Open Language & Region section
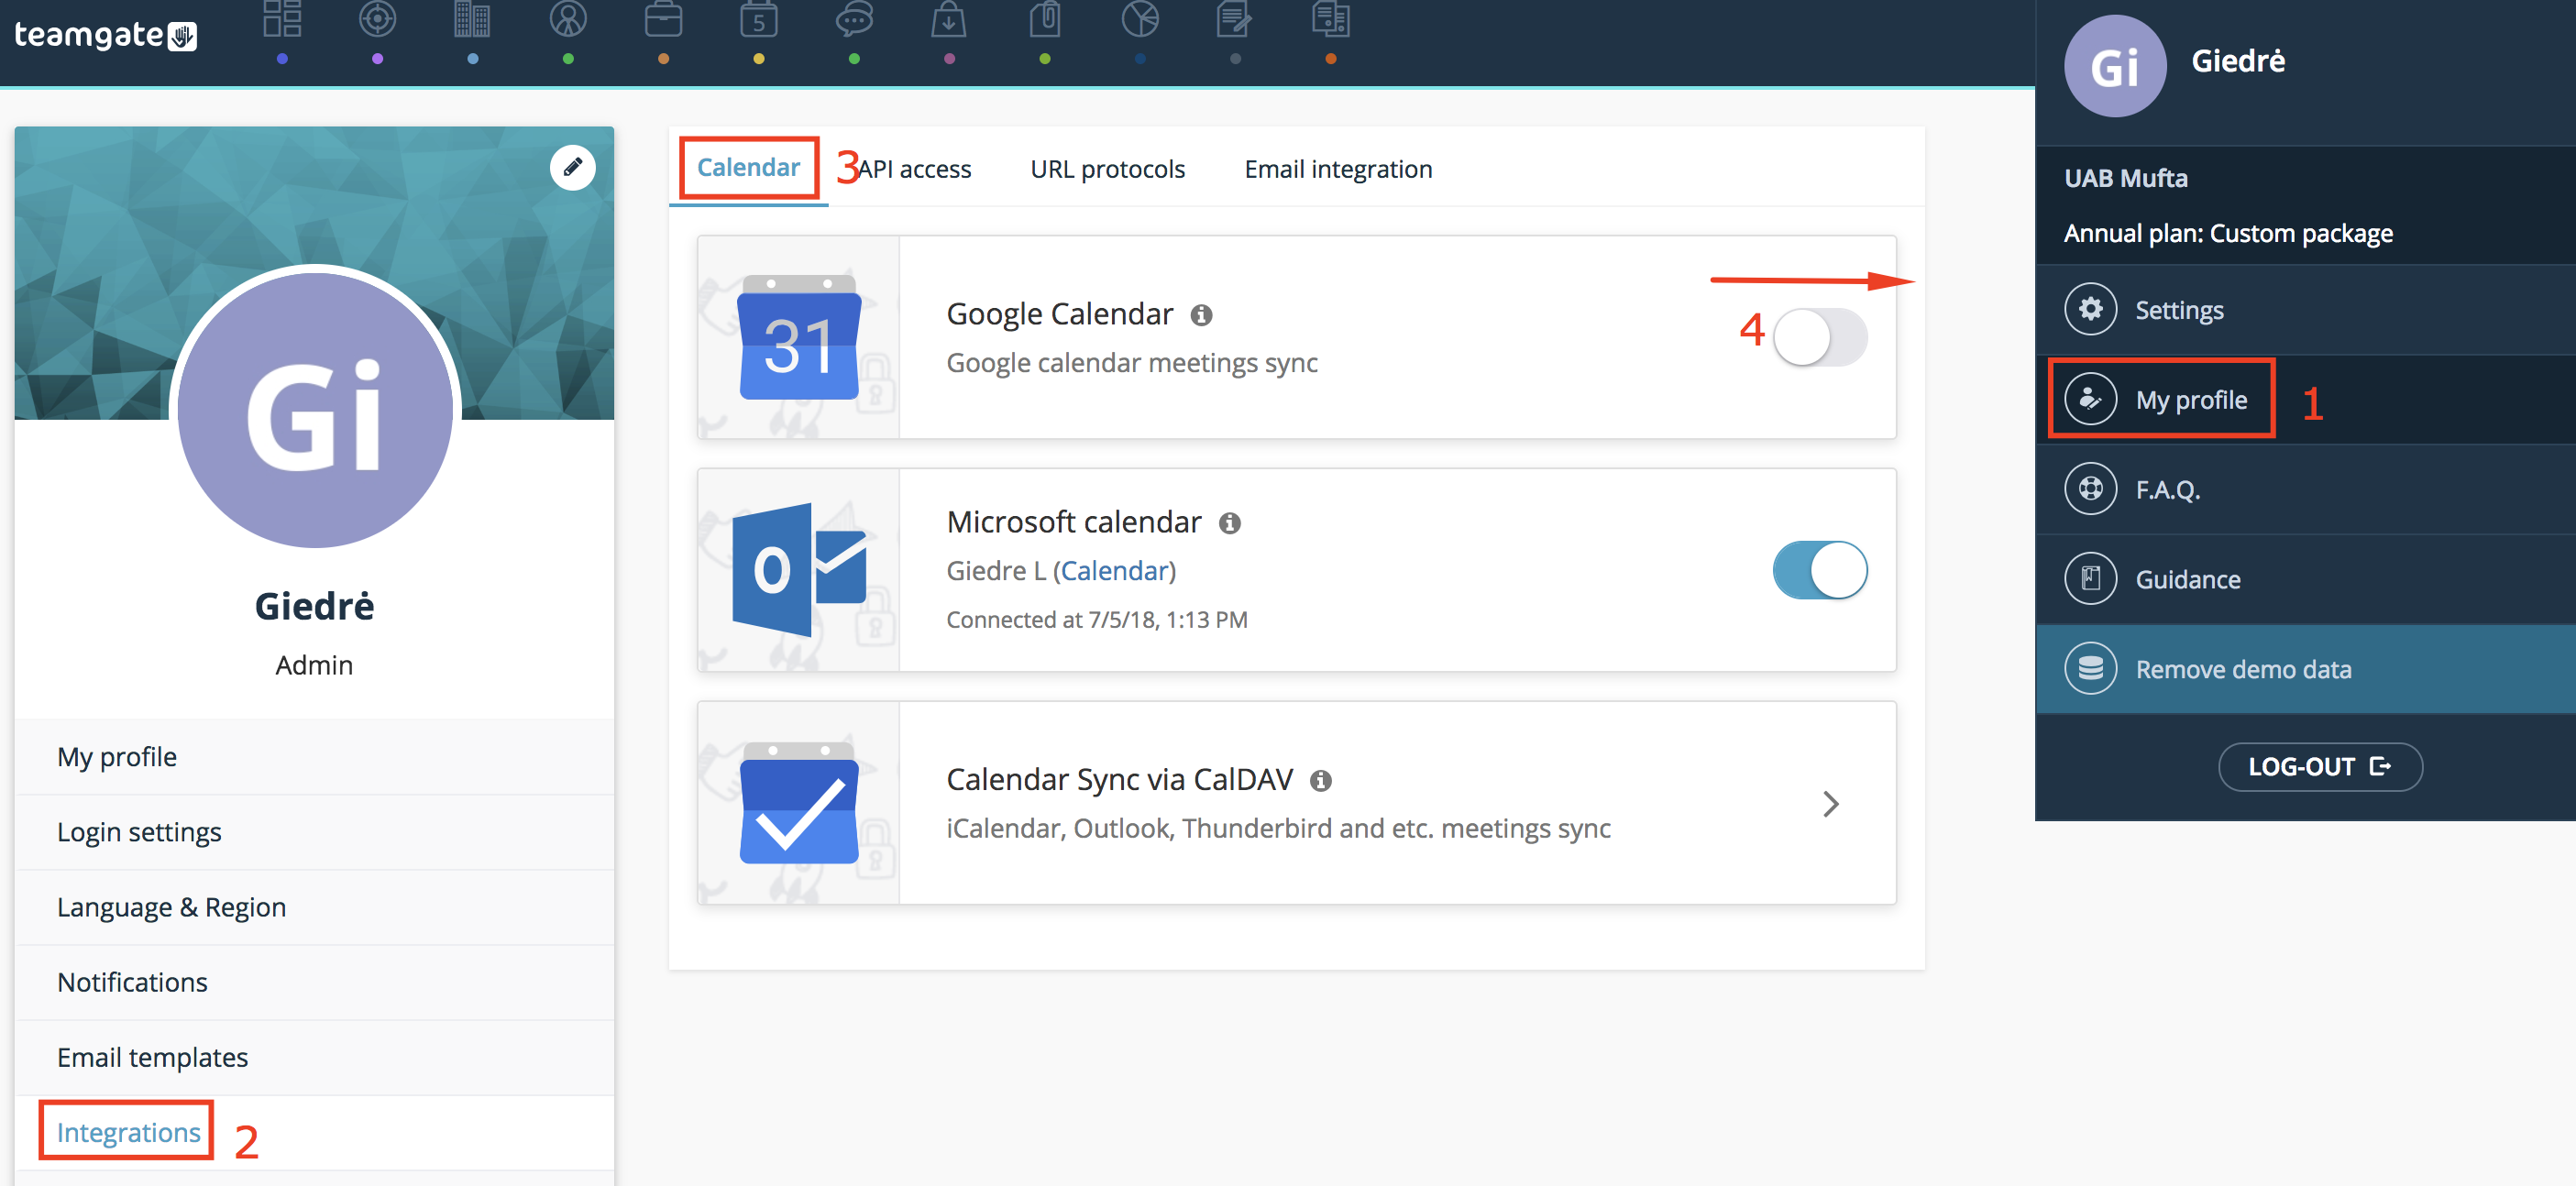Viewport: 2576px width, 1186px height. [x=314, y=907]
